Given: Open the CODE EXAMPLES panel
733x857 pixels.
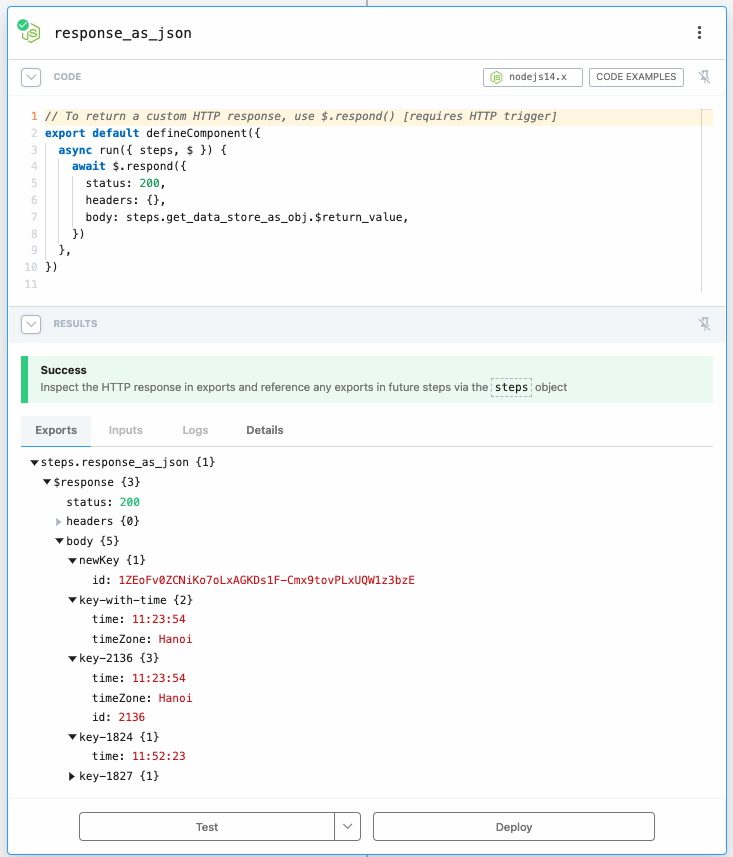Looking at the screenshot, I should pos(636,77).
